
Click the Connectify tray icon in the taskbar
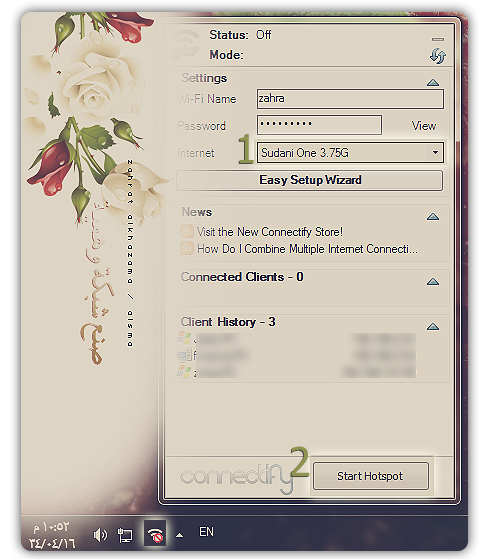[155, 533]
